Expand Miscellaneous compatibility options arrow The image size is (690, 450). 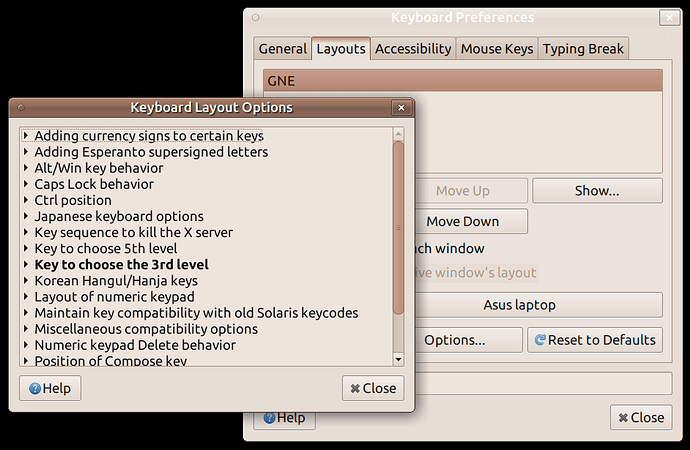(26, 329)
